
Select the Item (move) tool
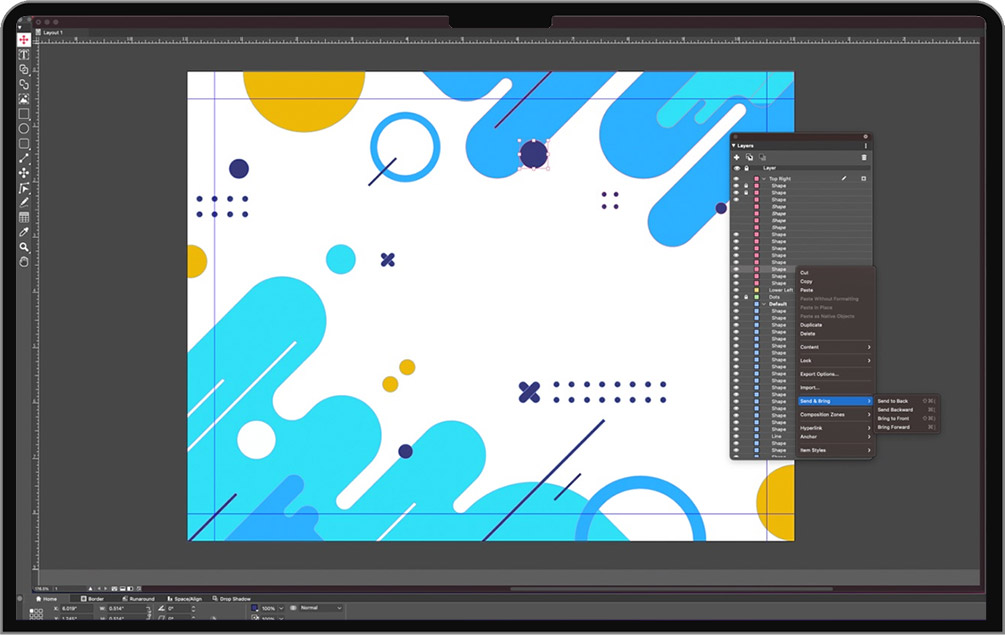pyautogui.click(x=24, y=40)
